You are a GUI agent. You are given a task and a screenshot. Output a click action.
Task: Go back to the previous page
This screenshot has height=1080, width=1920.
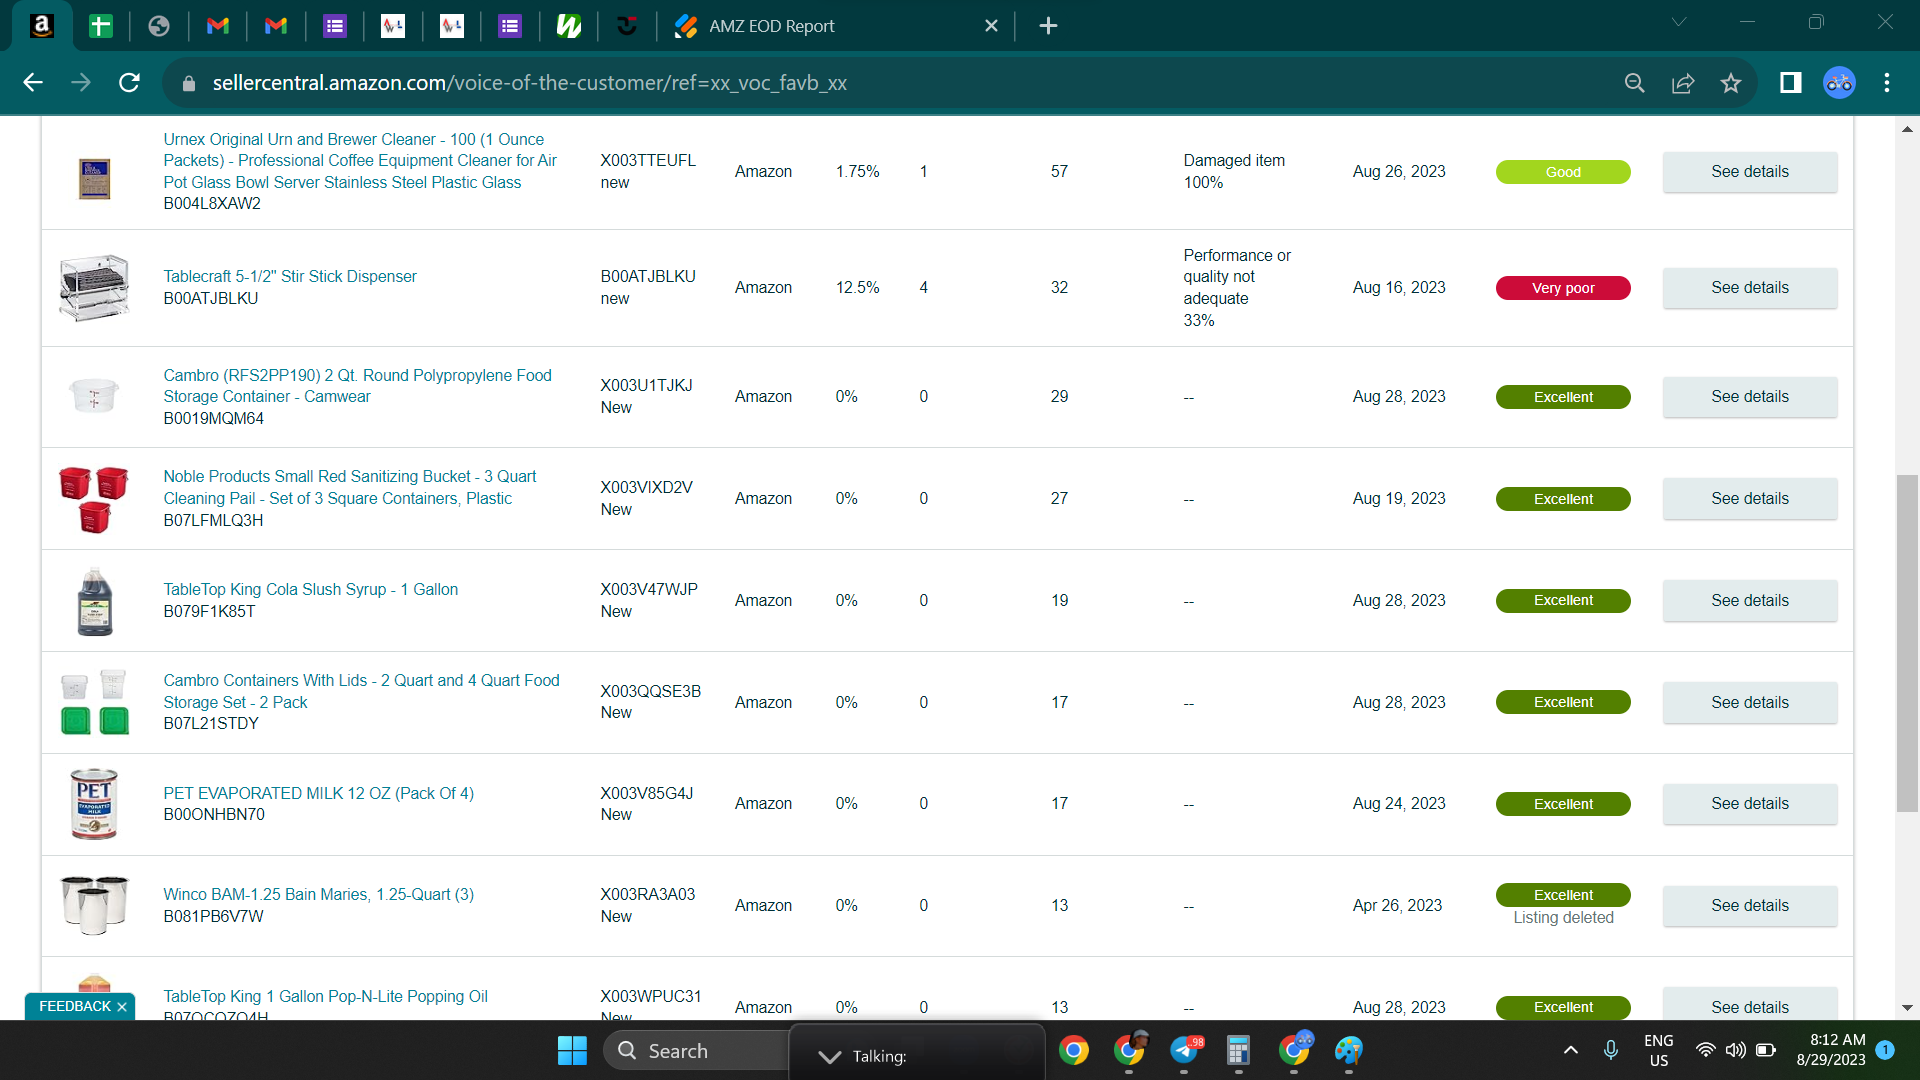click(33, 83)
